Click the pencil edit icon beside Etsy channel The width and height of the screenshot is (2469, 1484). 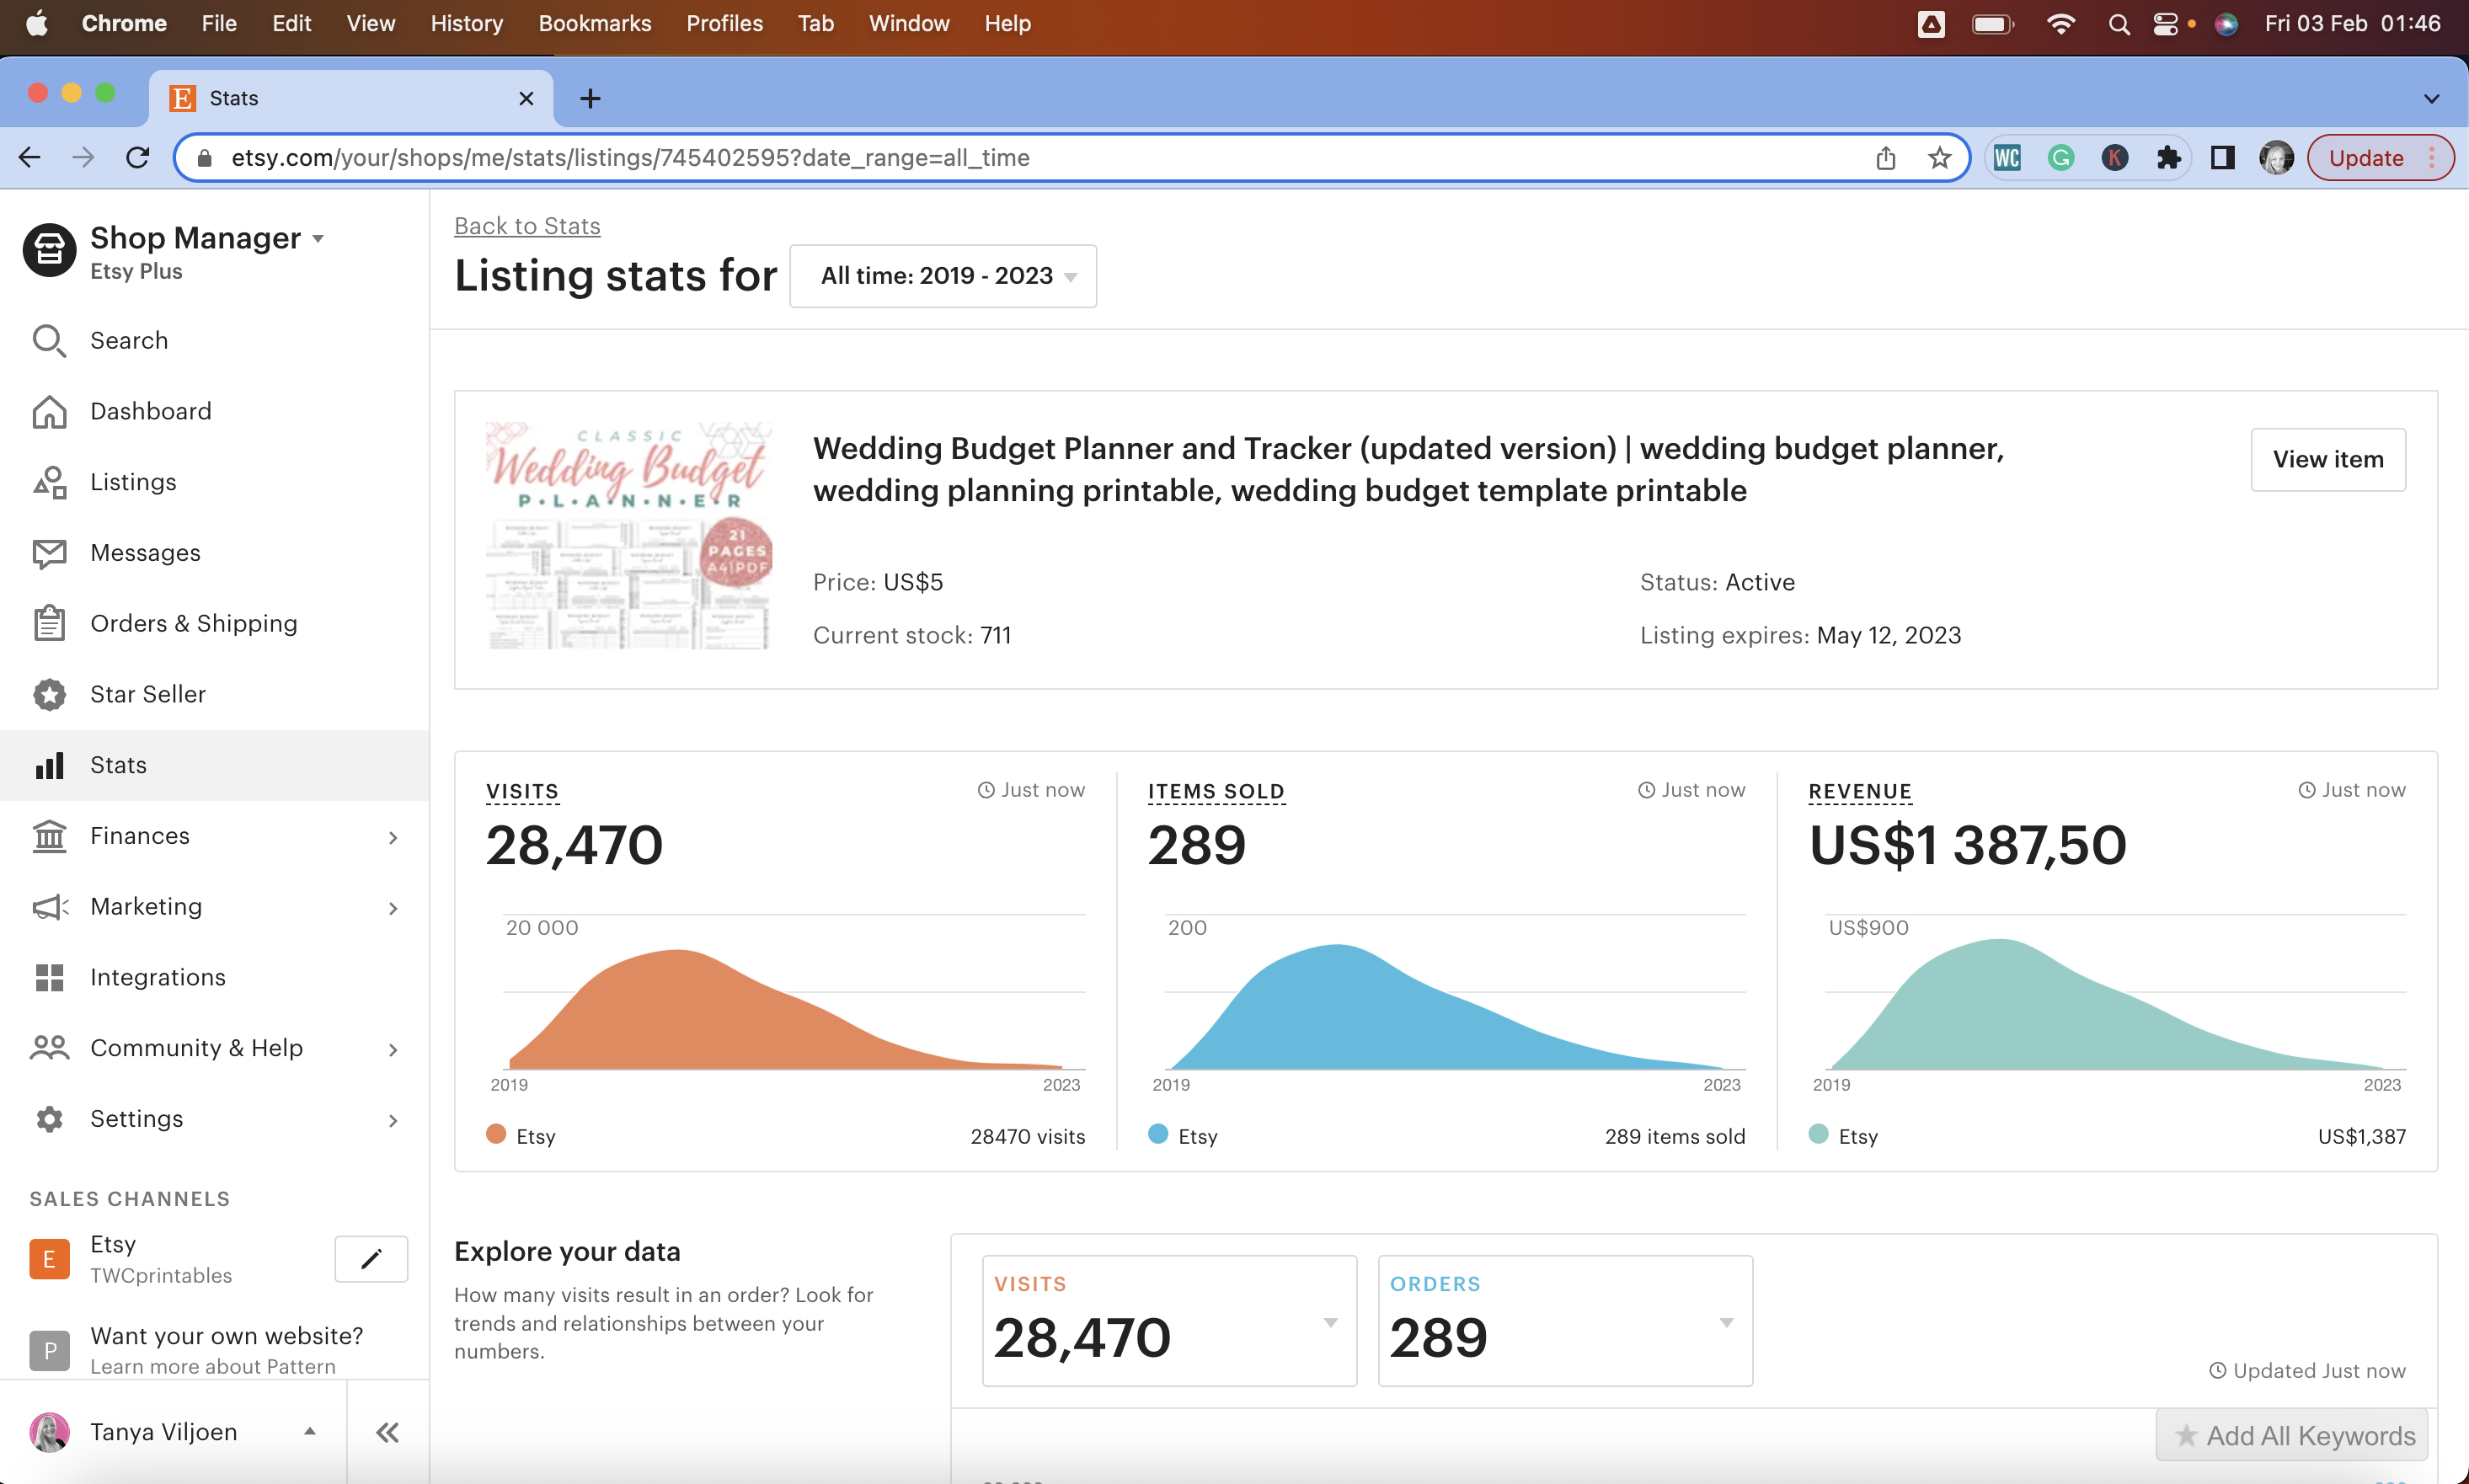(x=371, y=1259)
